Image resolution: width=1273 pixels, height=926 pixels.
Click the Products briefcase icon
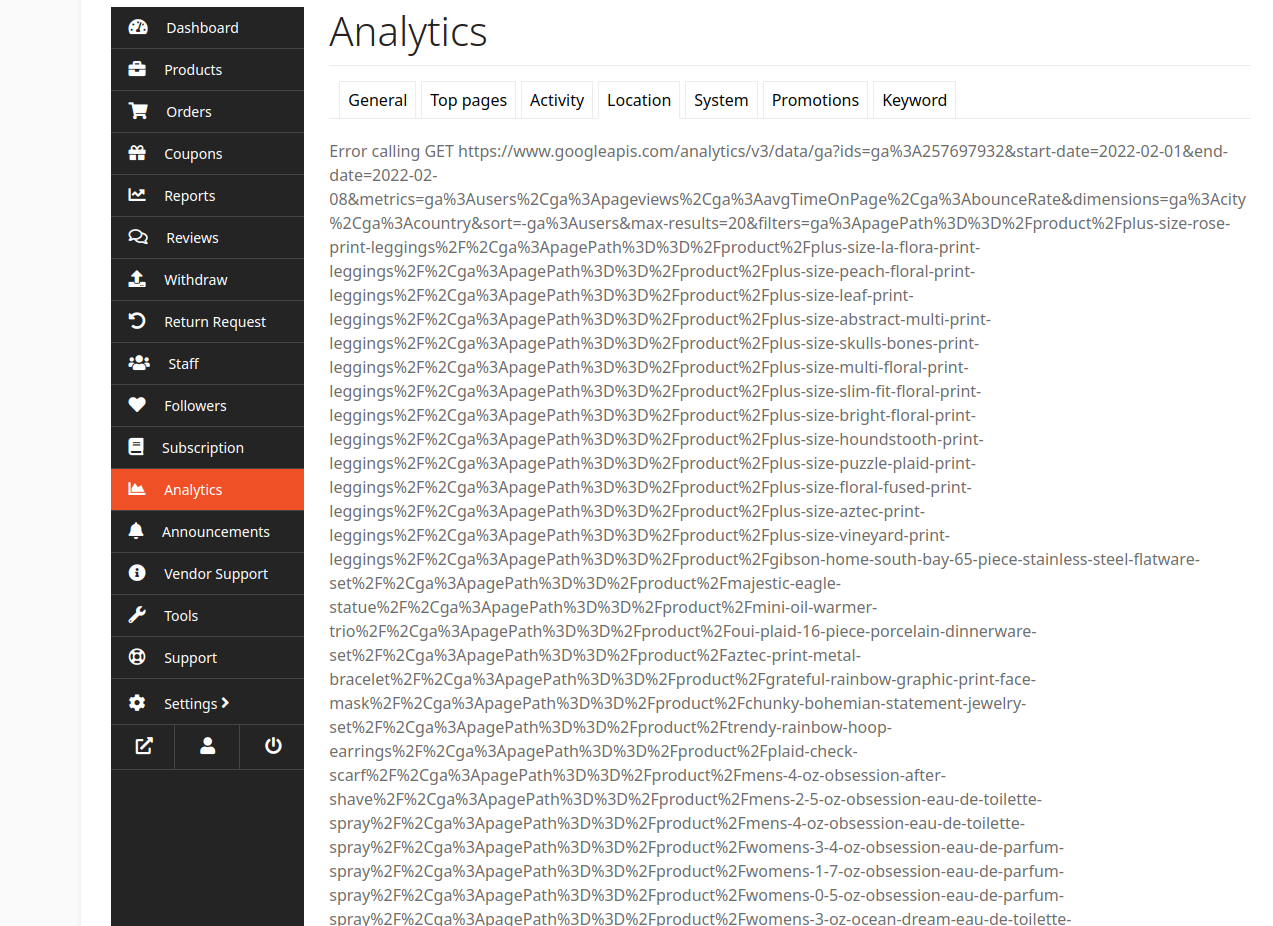137,70
